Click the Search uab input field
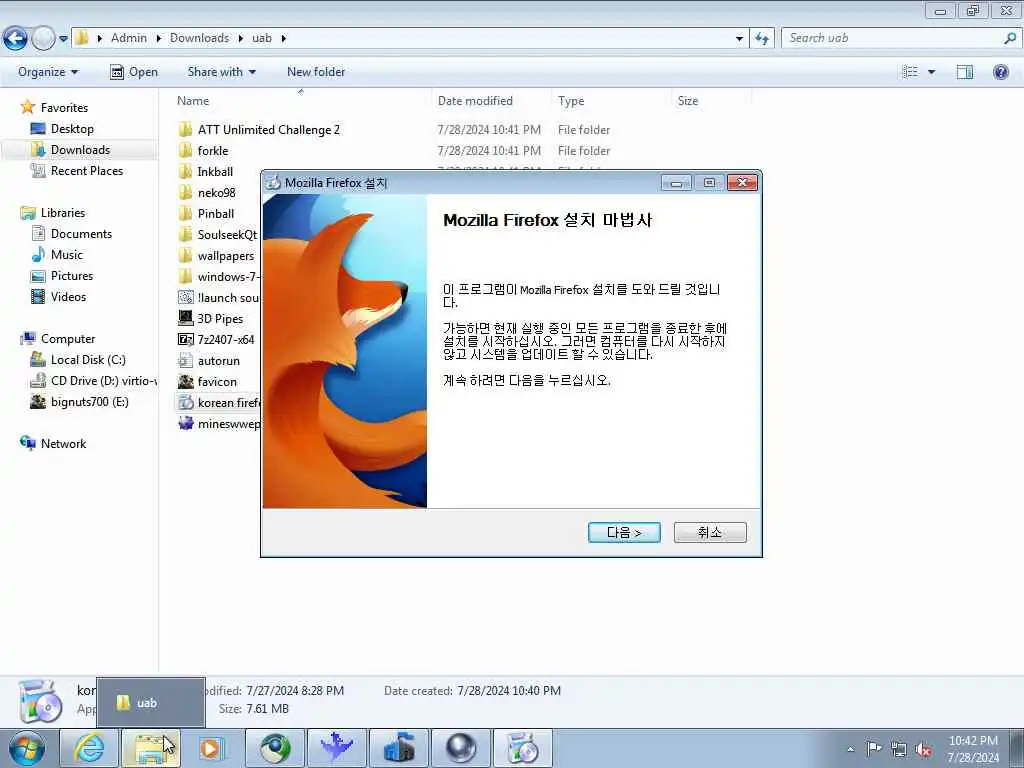This screenshot has width=1024, height=768. point(895,38)
